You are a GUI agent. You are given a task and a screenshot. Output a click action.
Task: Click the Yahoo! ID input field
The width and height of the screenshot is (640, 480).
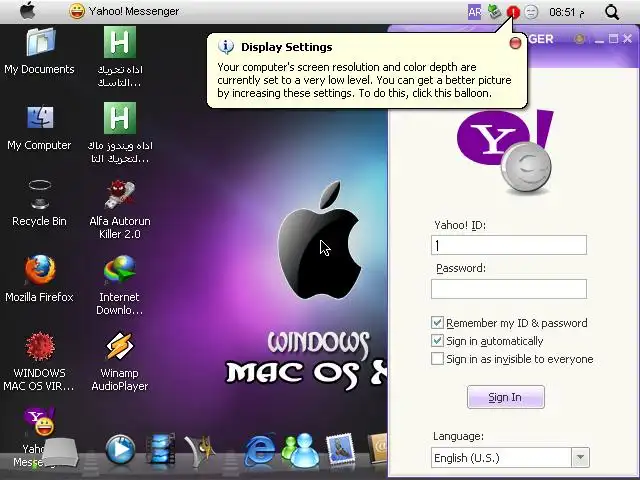coord(509,245)
